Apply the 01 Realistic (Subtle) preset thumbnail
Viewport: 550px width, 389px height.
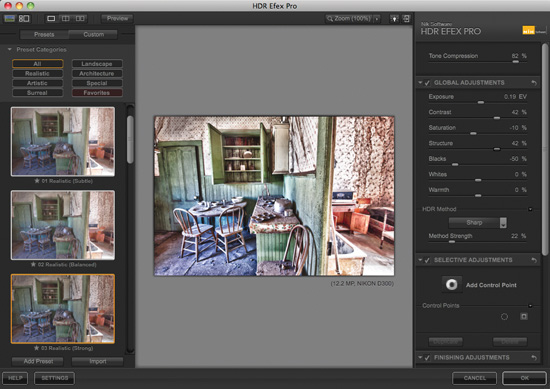click(x=63, y=141)
